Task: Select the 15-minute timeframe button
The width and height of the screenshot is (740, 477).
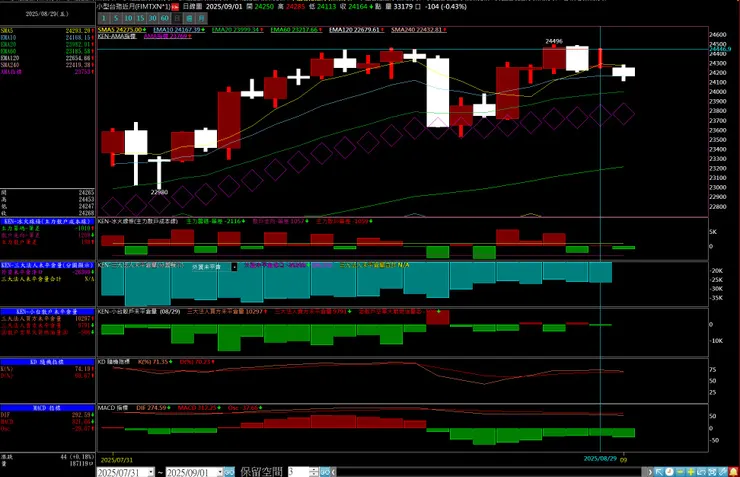Action: tap(140, 18)
